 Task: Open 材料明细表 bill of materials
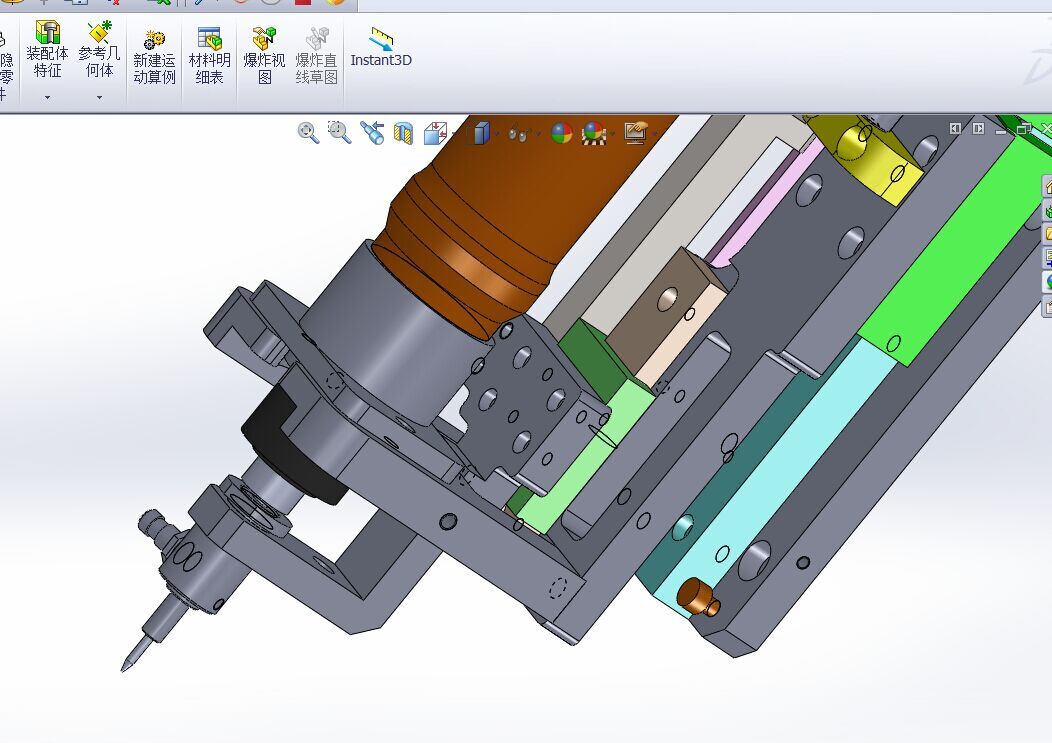coord(209,55)
